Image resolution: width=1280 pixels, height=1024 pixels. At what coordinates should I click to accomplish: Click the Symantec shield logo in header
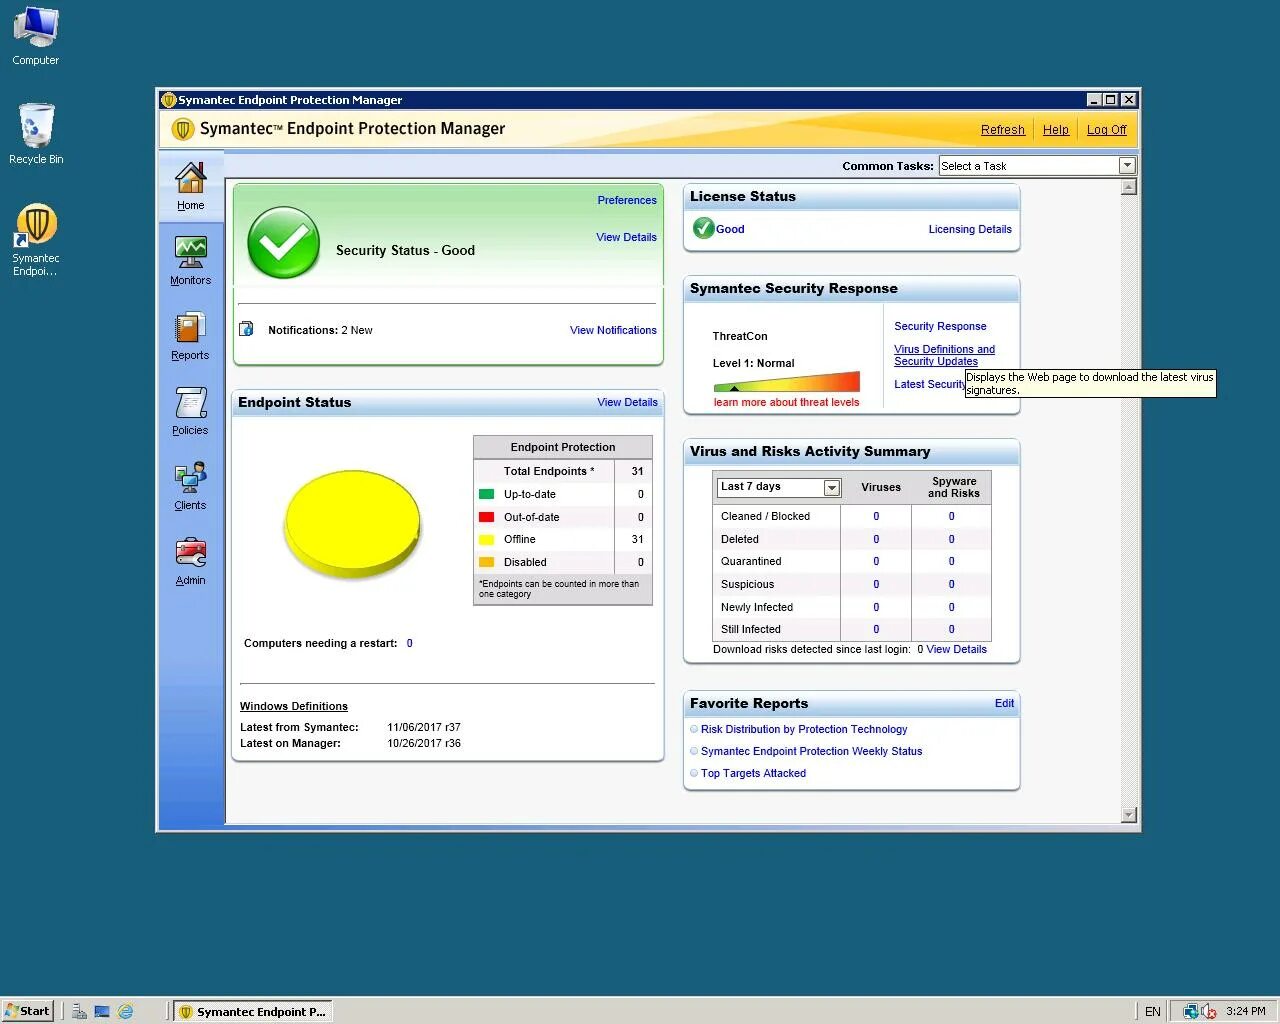pos(183,129)
